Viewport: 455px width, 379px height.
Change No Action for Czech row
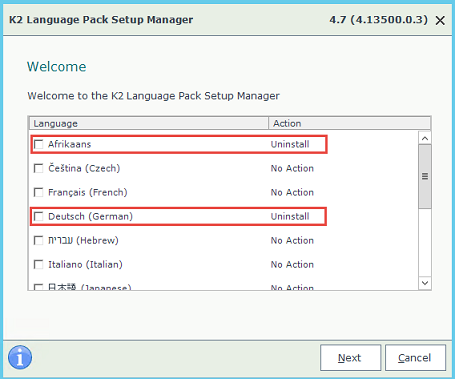(x=292, y=168)
